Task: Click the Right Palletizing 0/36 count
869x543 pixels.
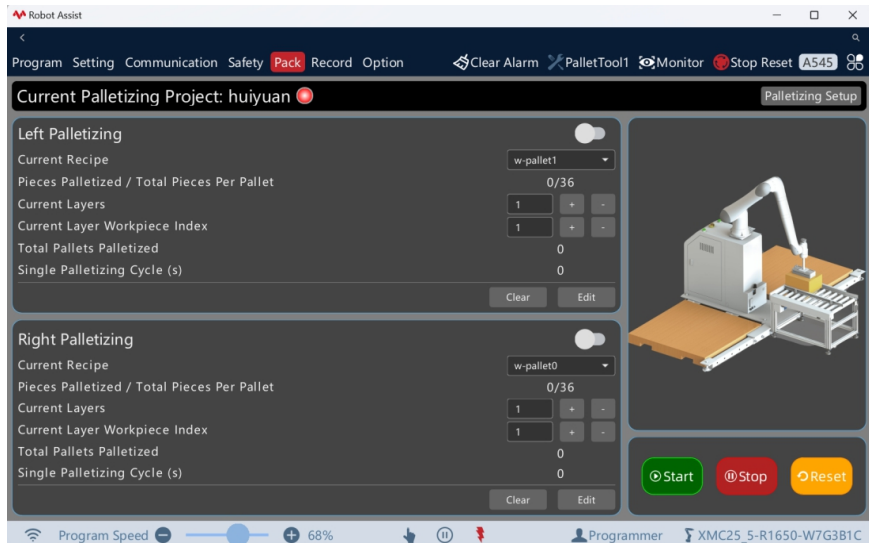Action: coord(560,387)
